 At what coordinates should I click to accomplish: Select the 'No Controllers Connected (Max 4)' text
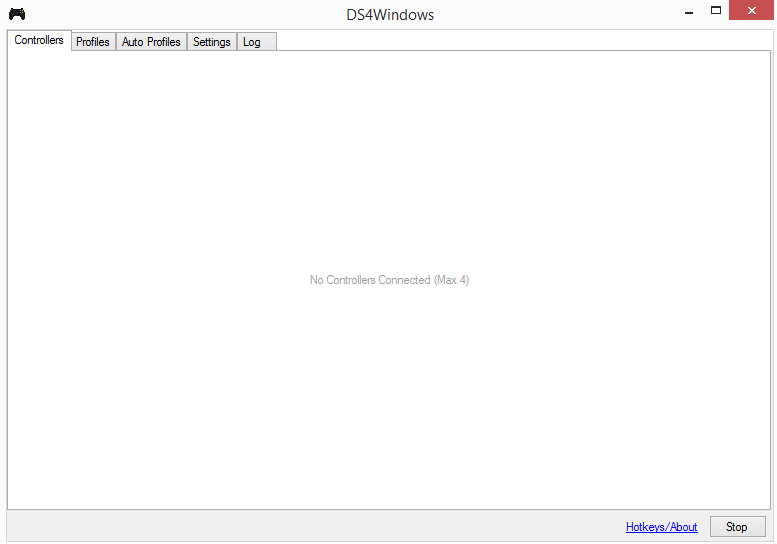click(389, 280)
